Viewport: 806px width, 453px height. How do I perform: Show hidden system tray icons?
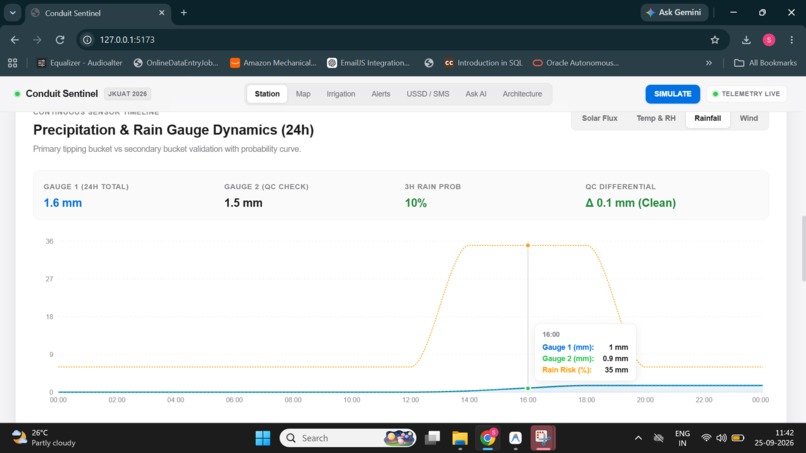[x=638, y=438]
